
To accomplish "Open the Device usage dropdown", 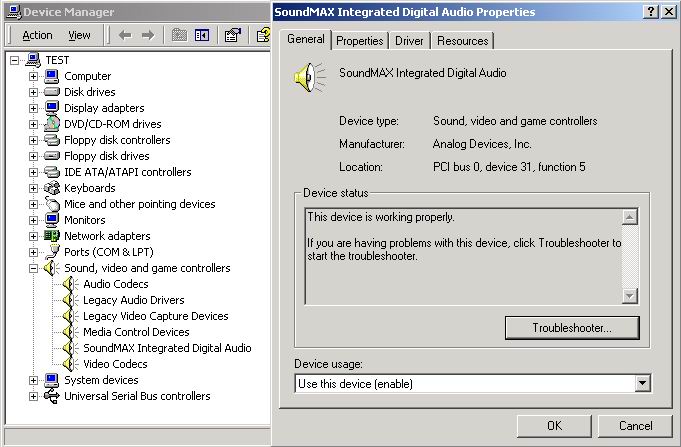I will point(642,384).
